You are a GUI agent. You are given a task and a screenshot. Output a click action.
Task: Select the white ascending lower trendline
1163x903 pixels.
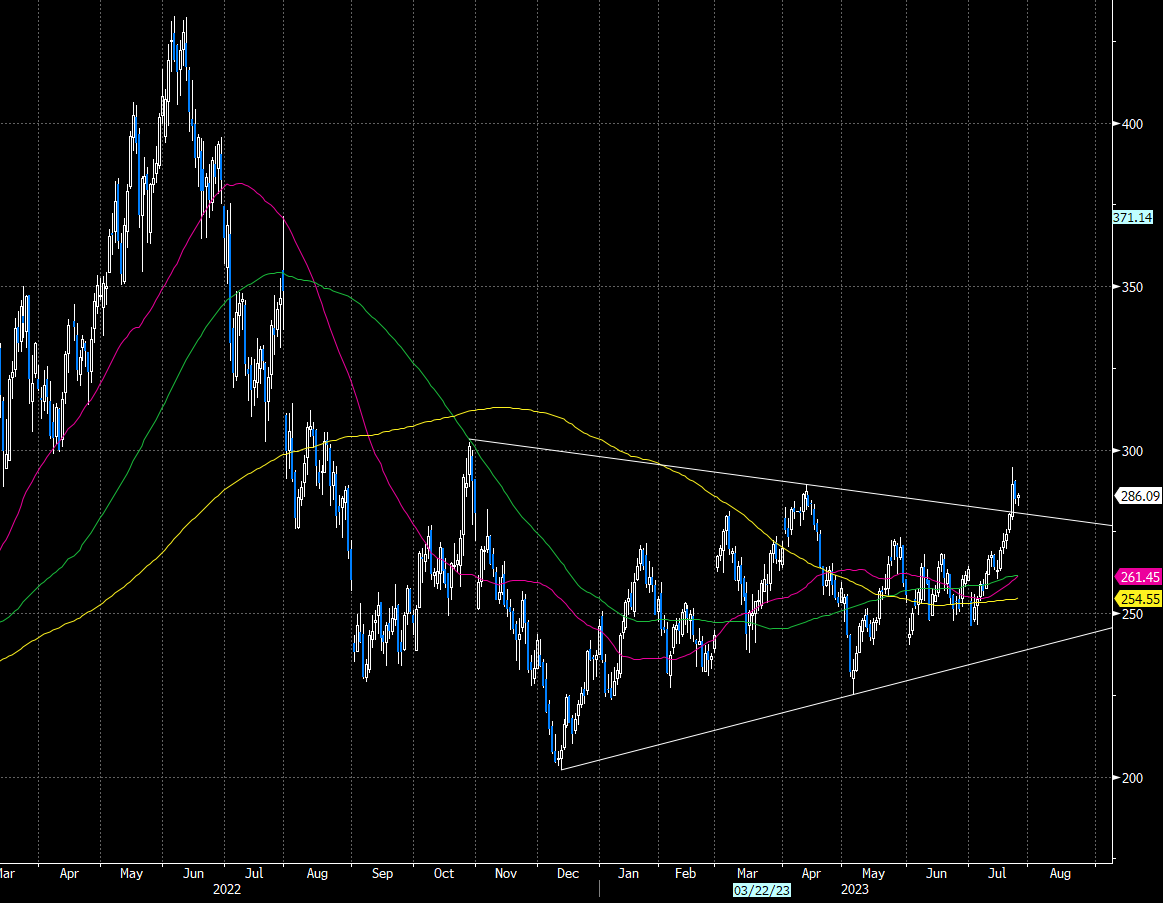tap(837, 698)
